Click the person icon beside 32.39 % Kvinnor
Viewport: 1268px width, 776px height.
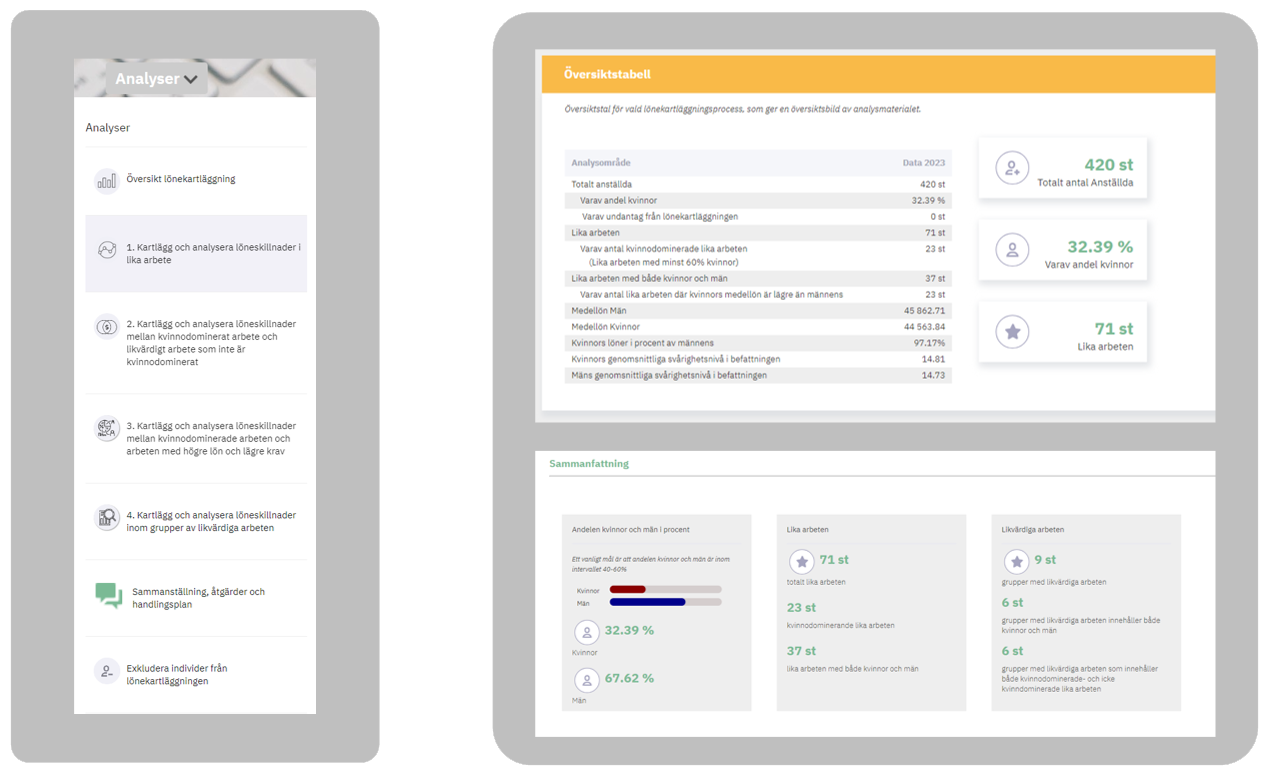(x=586, y=632)
